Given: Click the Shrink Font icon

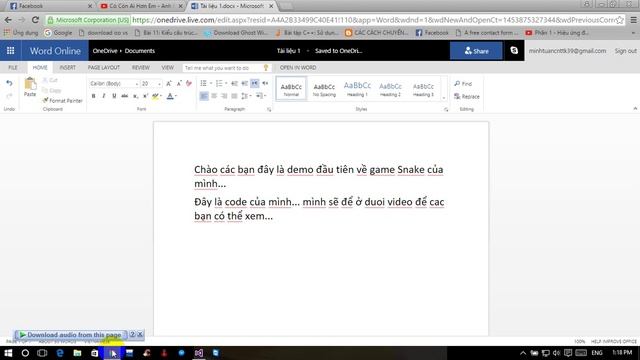Looking at the screenshot, I should coord(179,83).
